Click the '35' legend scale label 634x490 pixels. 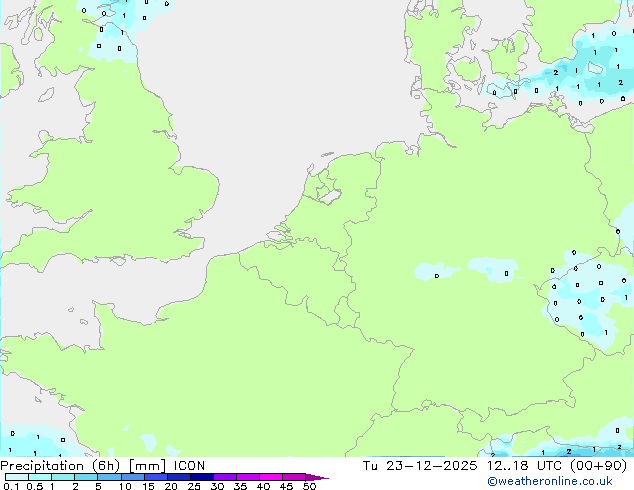tap(240, 486)
